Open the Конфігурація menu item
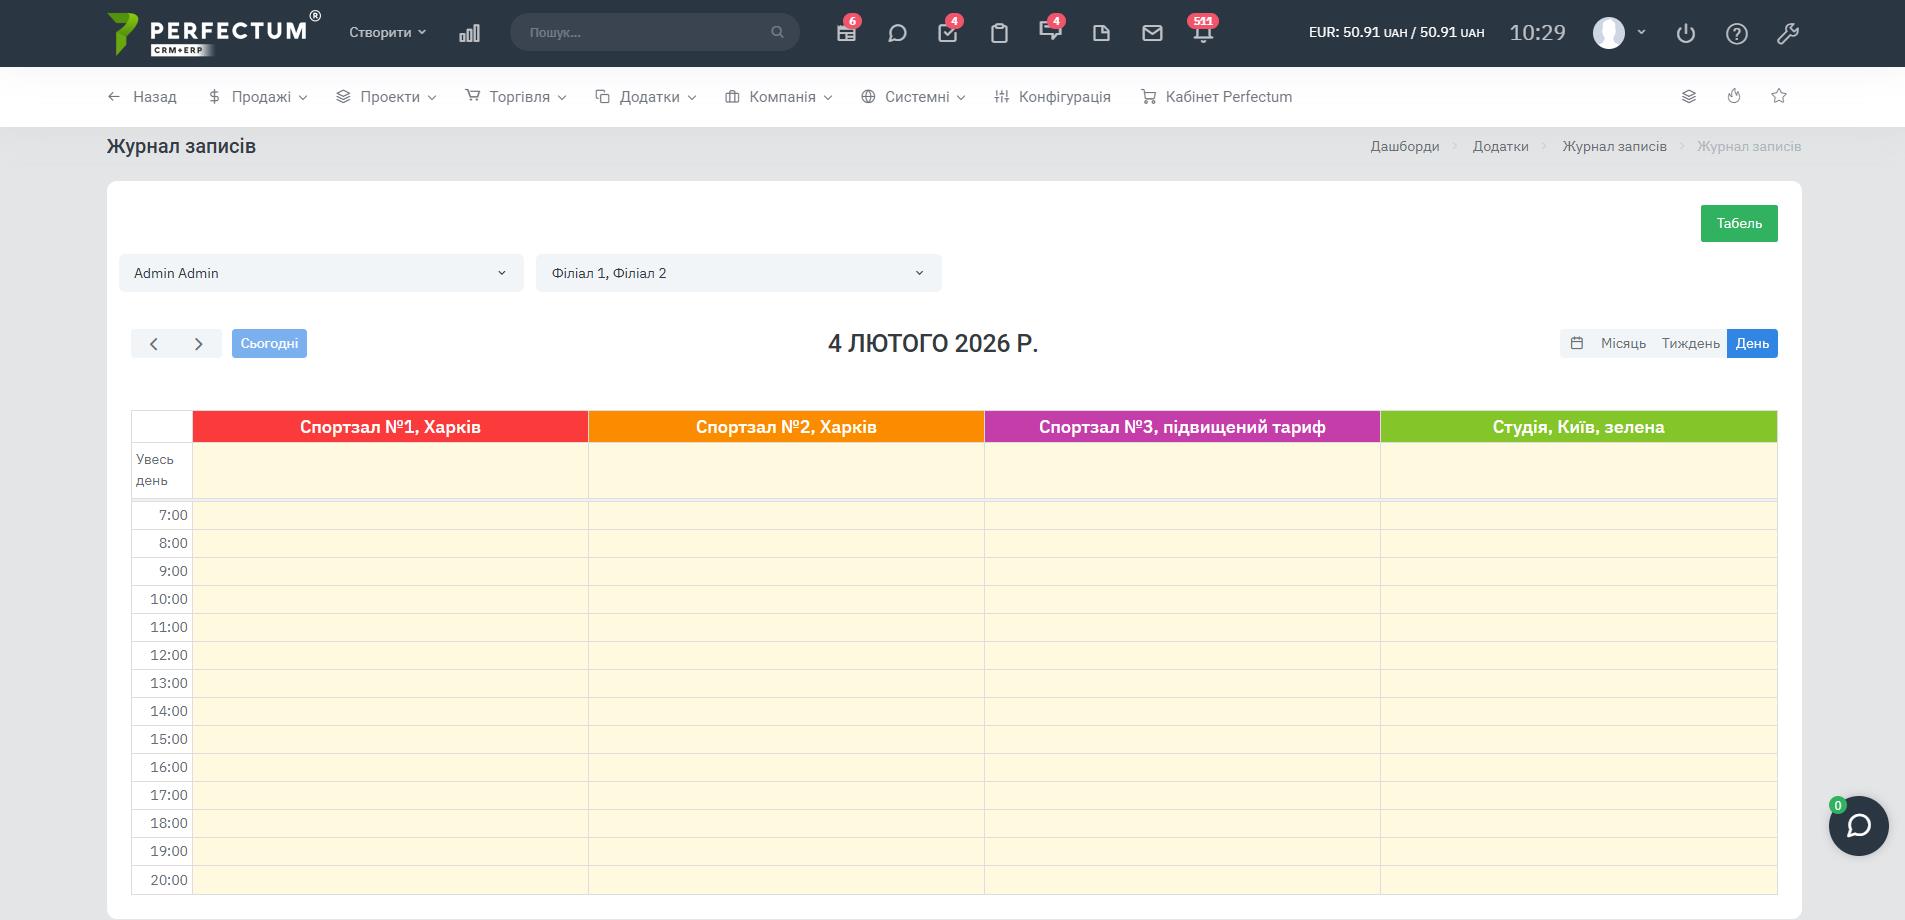The width and height of the screenshot is (1905, 920). click(x=1052, y=97)
